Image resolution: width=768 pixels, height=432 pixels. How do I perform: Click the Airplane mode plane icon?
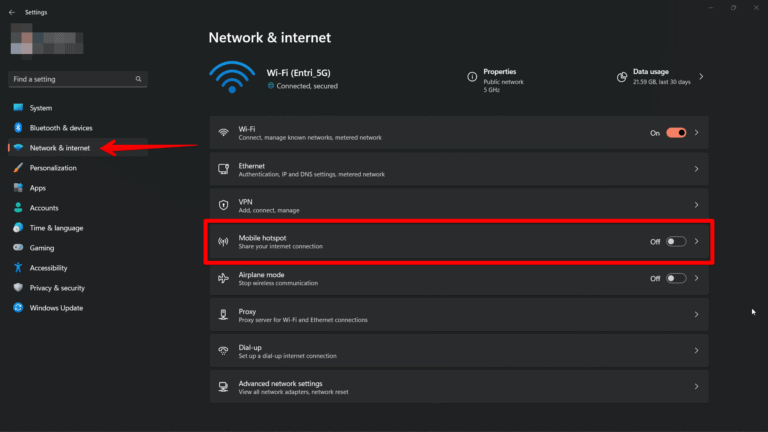point(223,278)
